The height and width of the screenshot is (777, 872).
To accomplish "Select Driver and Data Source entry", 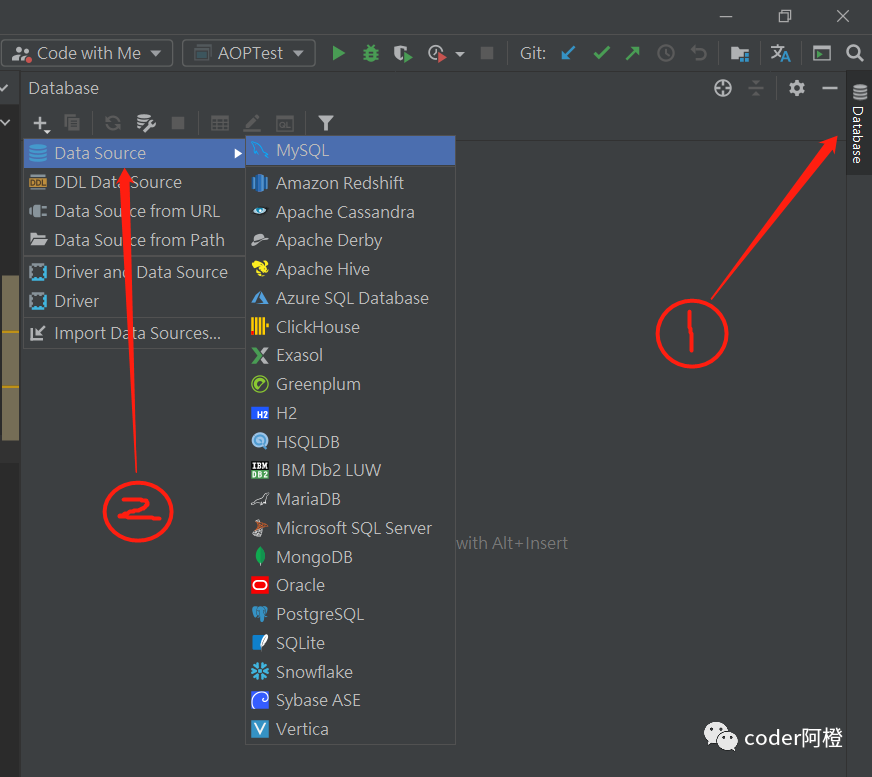I will coord(135,272).
